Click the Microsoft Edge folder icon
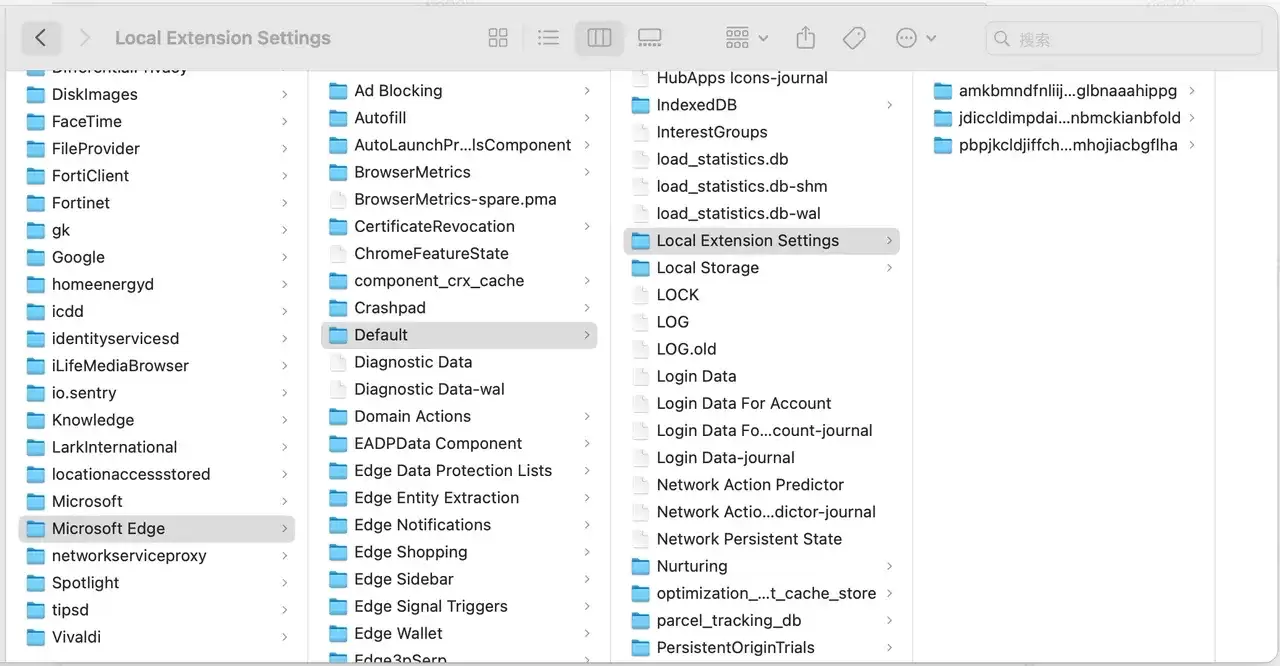 [35, 529]
